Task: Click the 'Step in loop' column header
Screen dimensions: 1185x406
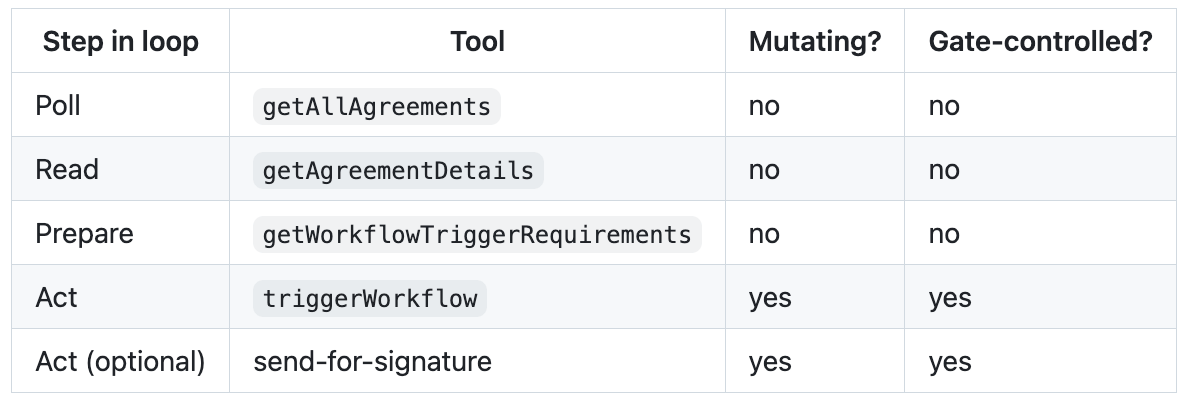Action: point(120,42)
